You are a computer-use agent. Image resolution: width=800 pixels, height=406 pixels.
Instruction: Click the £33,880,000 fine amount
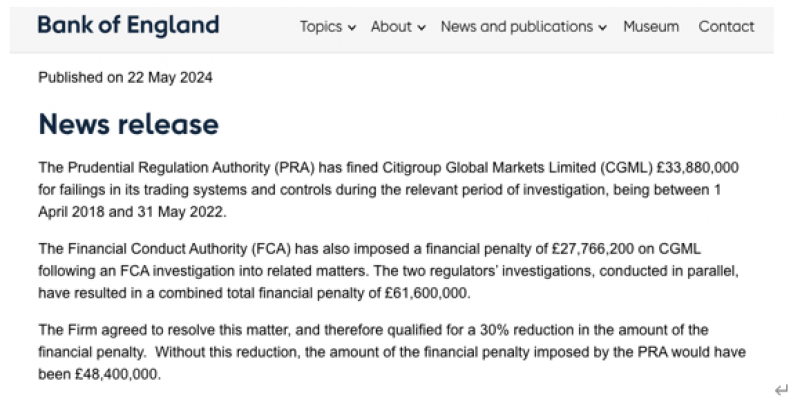697,168
